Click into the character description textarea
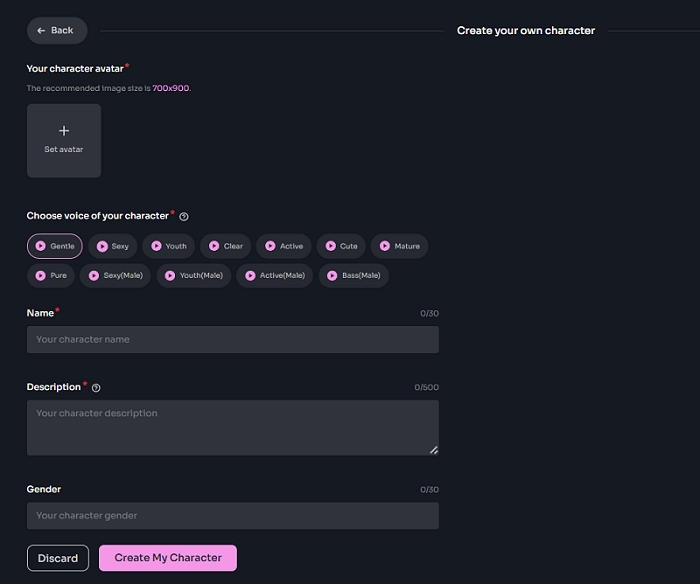 (x=232, y=427)
